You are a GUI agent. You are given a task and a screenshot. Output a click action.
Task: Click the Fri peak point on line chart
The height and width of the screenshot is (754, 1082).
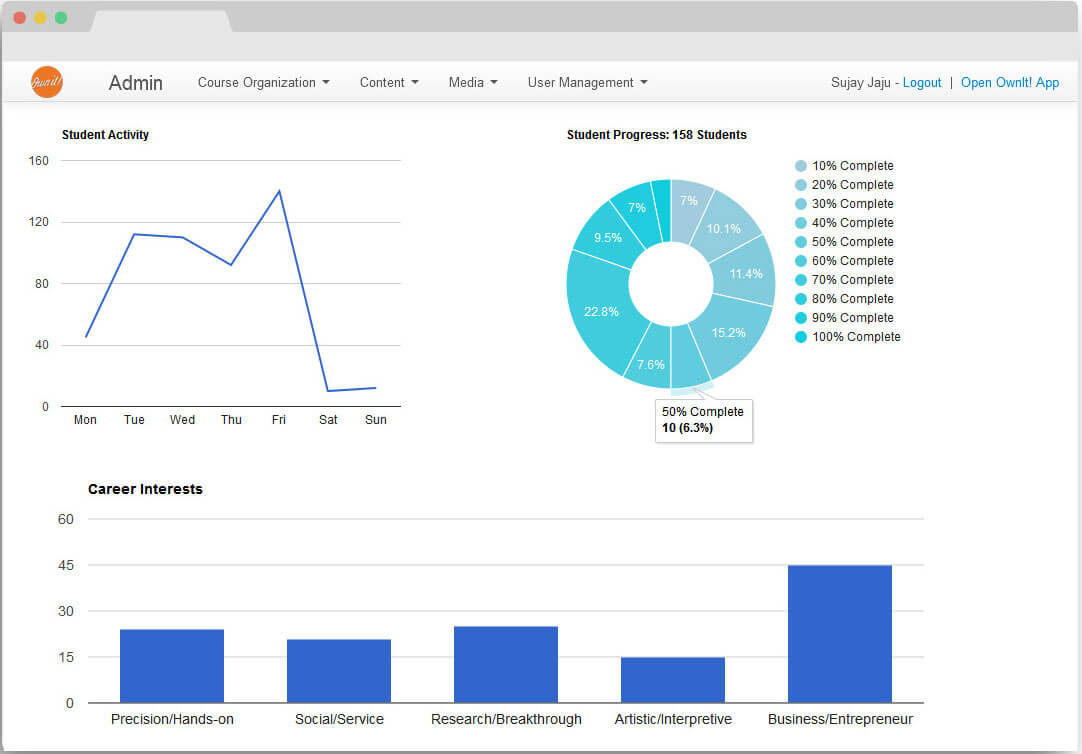279,191
